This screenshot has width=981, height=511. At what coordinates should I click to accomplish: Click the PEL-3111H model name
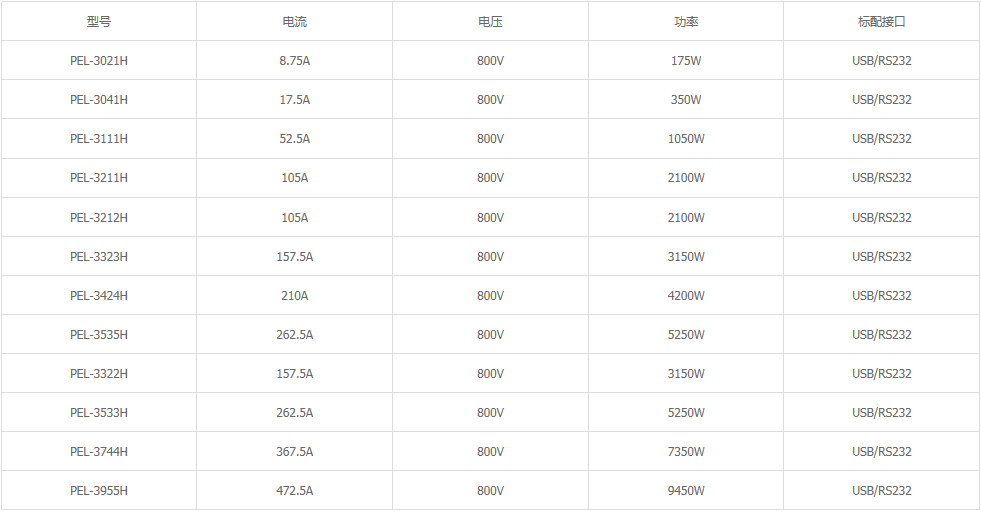click(99, 139)
